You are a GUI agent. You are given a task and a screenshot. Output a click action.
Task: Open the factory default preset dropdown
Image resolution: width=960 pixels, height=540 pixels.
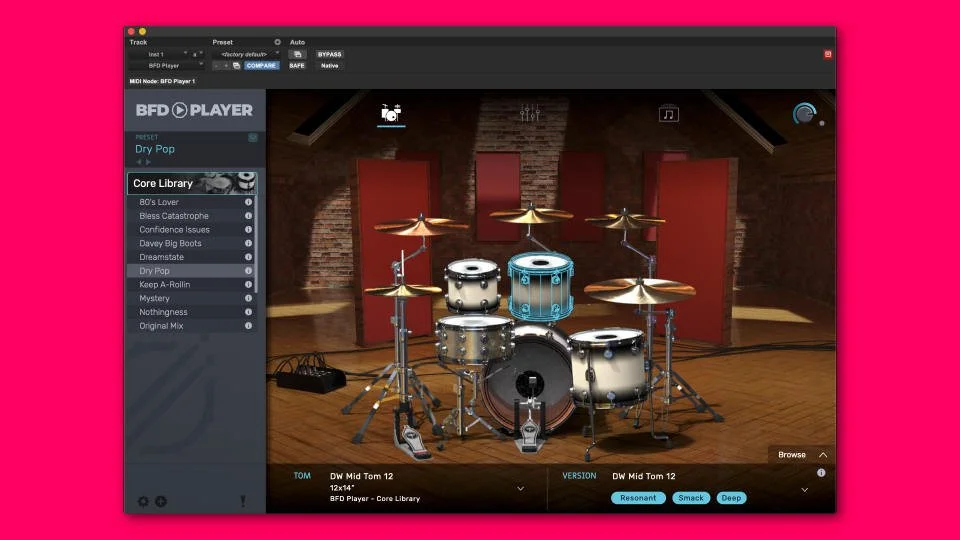coord(246,54)
